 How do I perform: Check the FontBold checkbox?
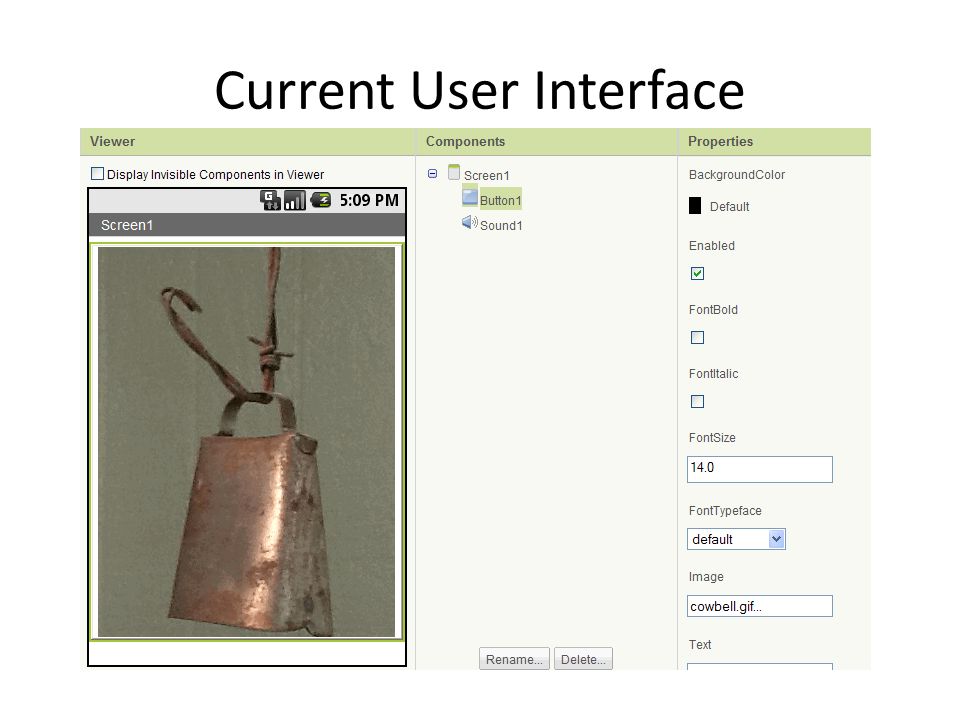point(697,337)
